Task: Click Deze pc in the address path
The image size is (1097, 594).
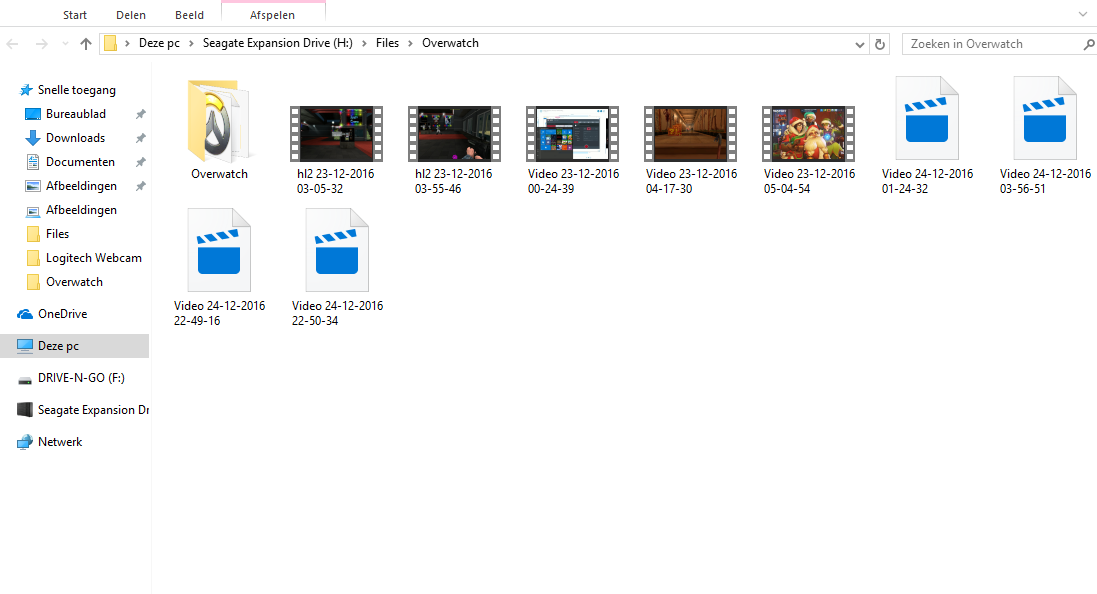Action: [x=160, y=43]
